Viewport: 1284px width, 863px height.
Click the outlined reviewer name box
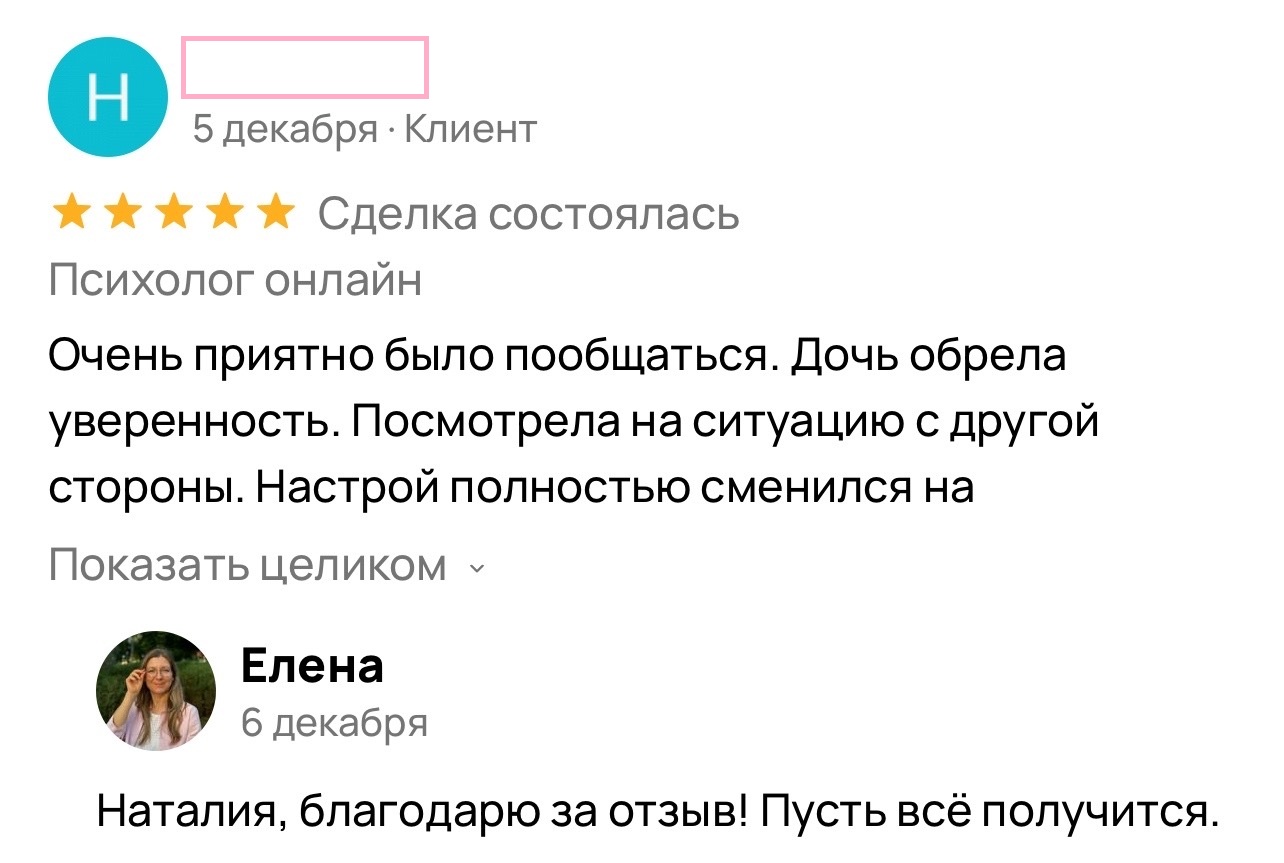pos(305,67)
